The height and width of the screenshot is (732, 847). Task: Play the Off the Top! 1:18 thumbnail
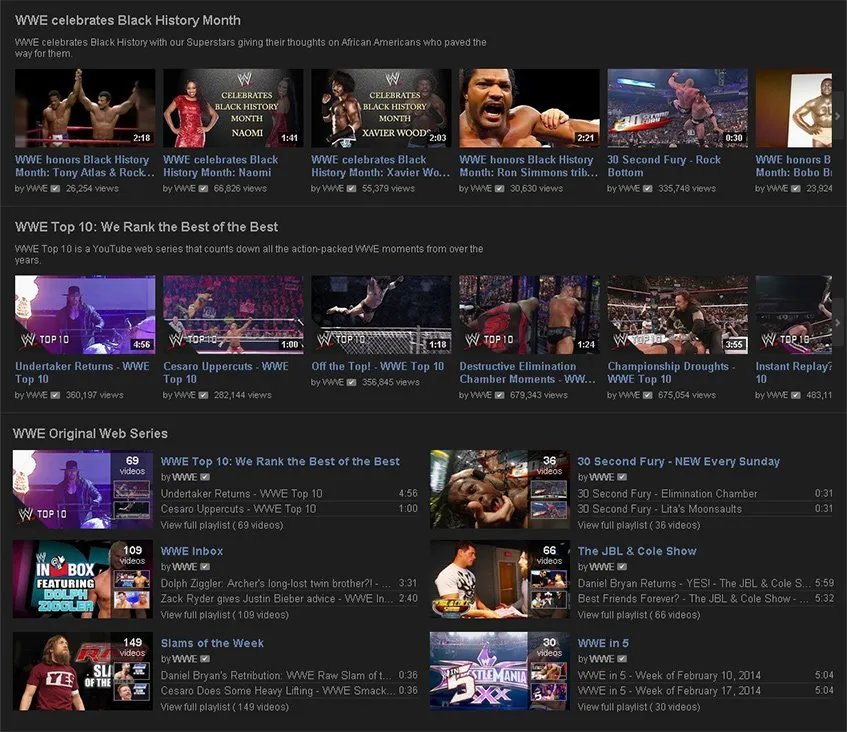click(381, 314)
